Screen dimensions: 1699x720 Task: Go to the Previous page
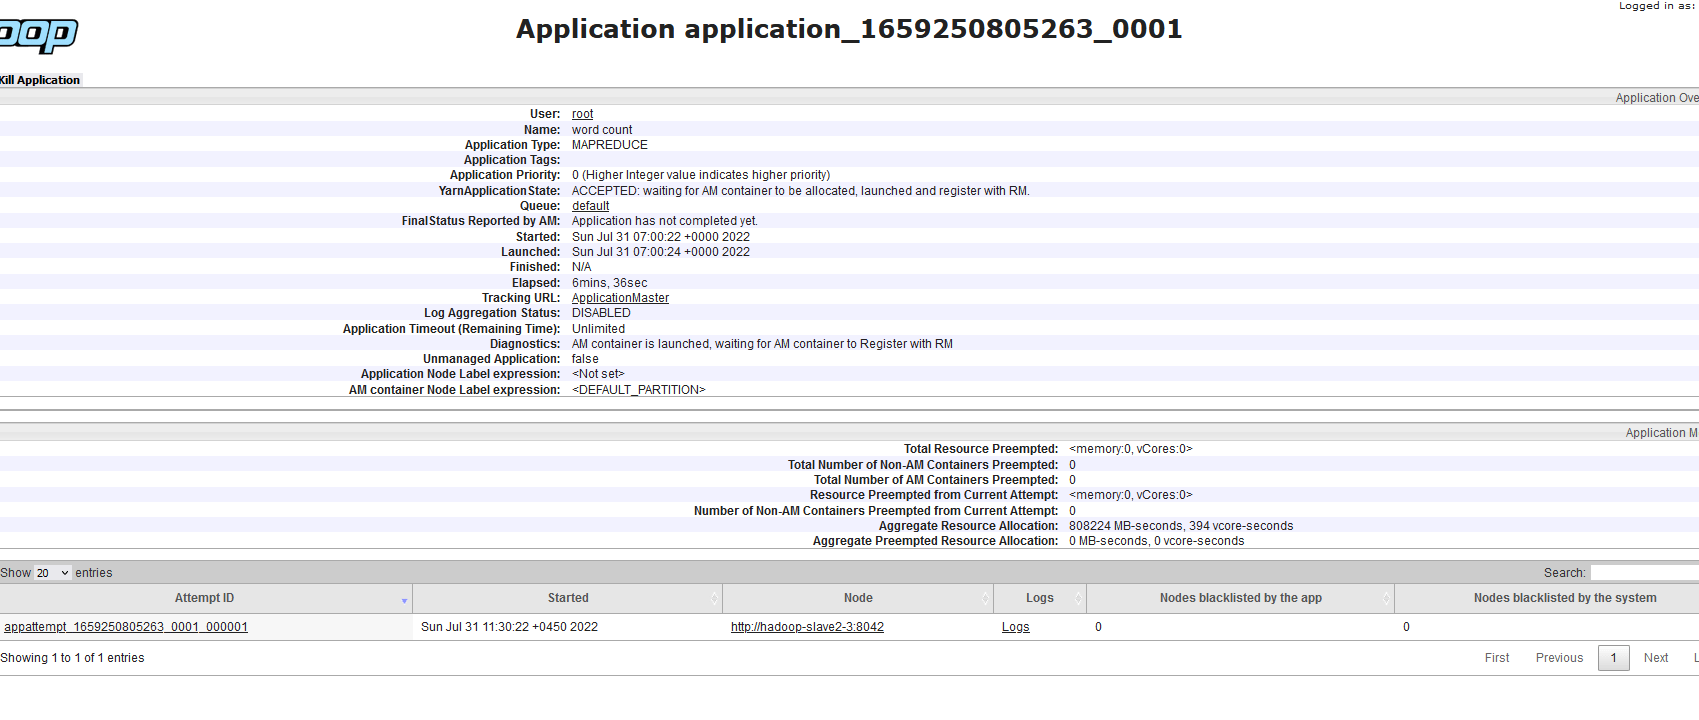pos(1559,658)
